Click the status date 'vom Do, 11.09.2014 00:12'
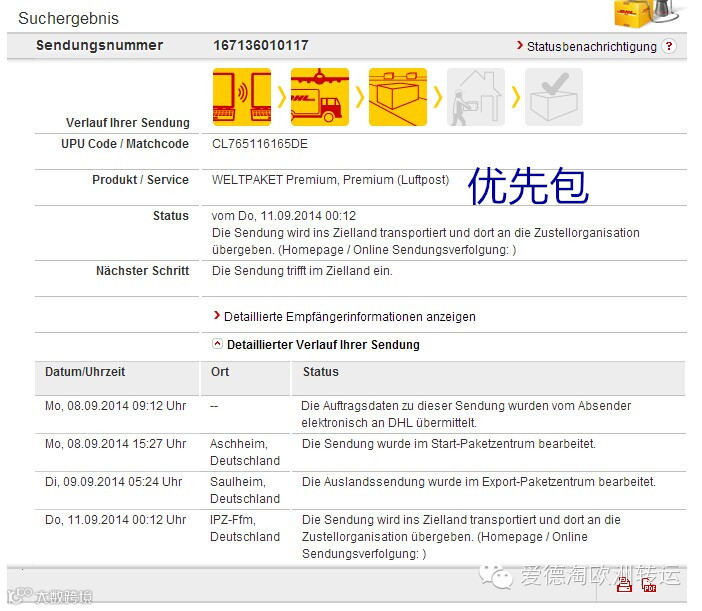702x611 pixels. [284, 216]
